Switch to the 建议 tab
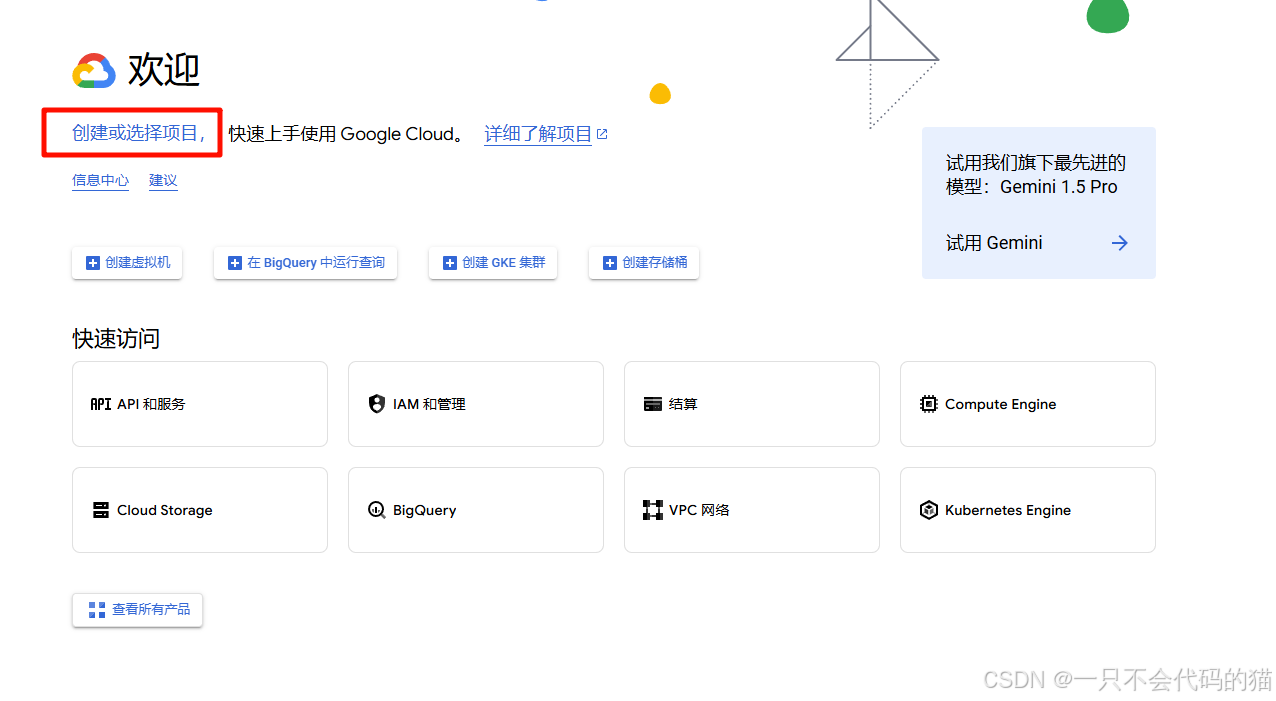This screenshot has height=701, width=1276. pos(163,181)
